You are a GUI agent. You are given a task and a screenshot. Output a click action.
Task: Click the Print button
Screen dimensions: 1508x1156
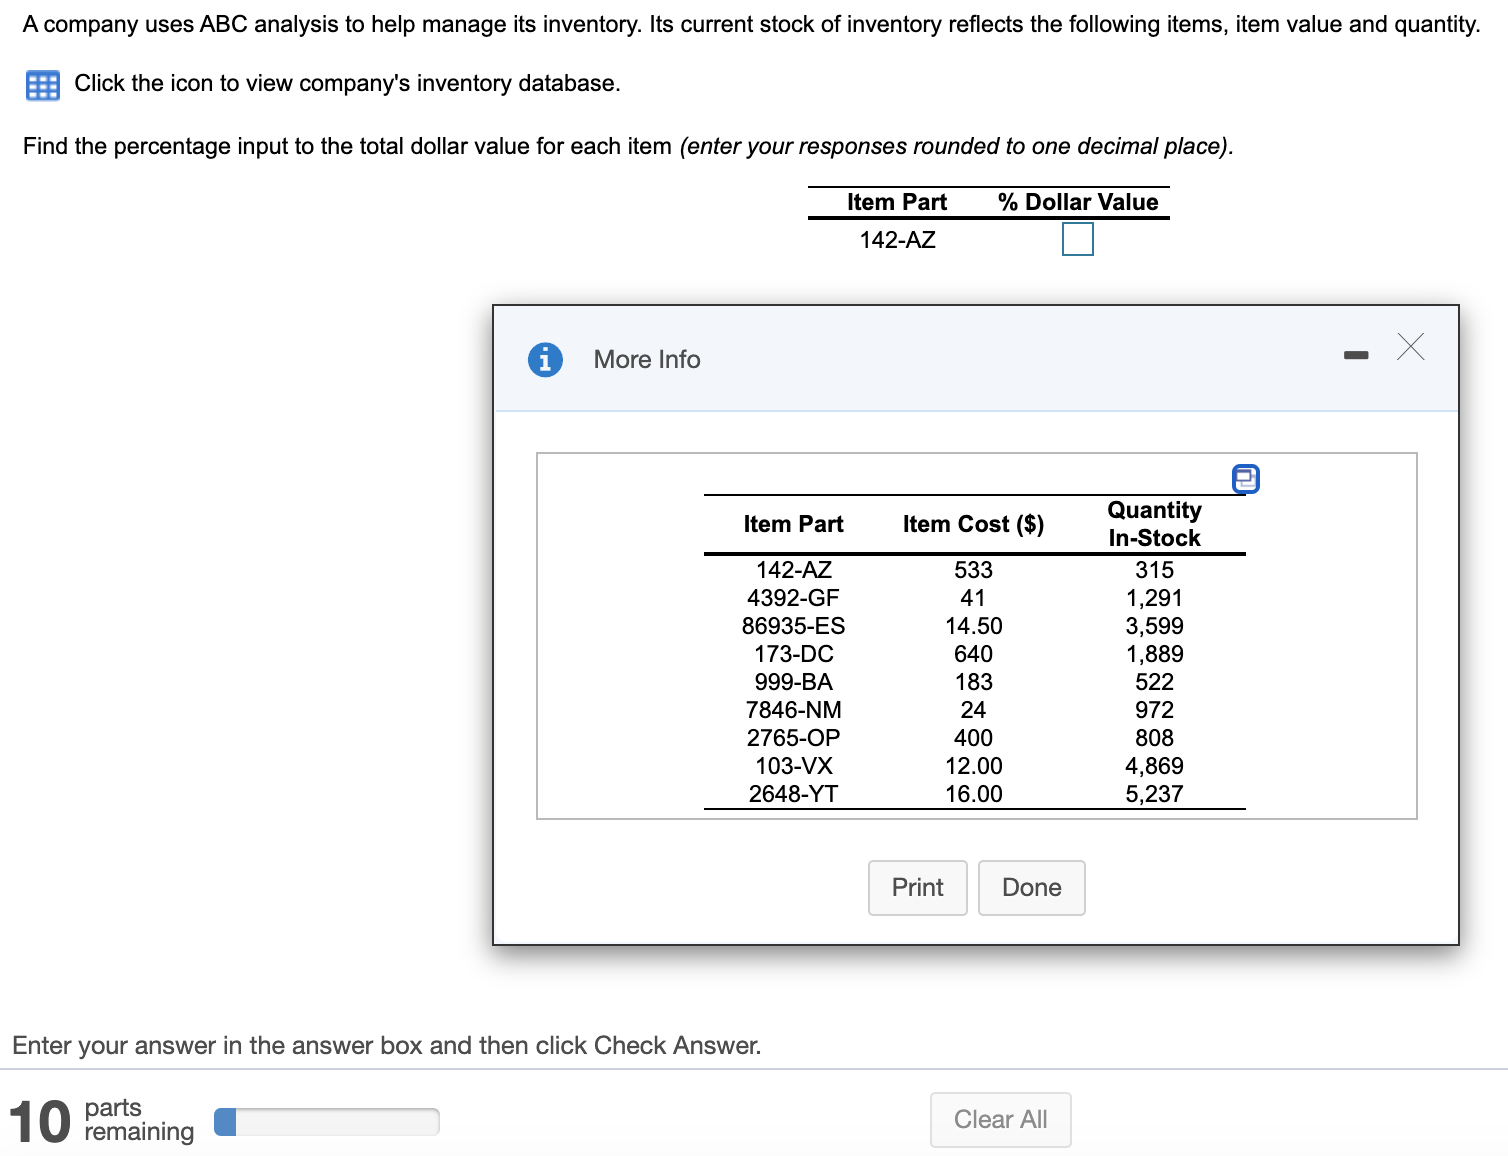[x=916, y=887]
